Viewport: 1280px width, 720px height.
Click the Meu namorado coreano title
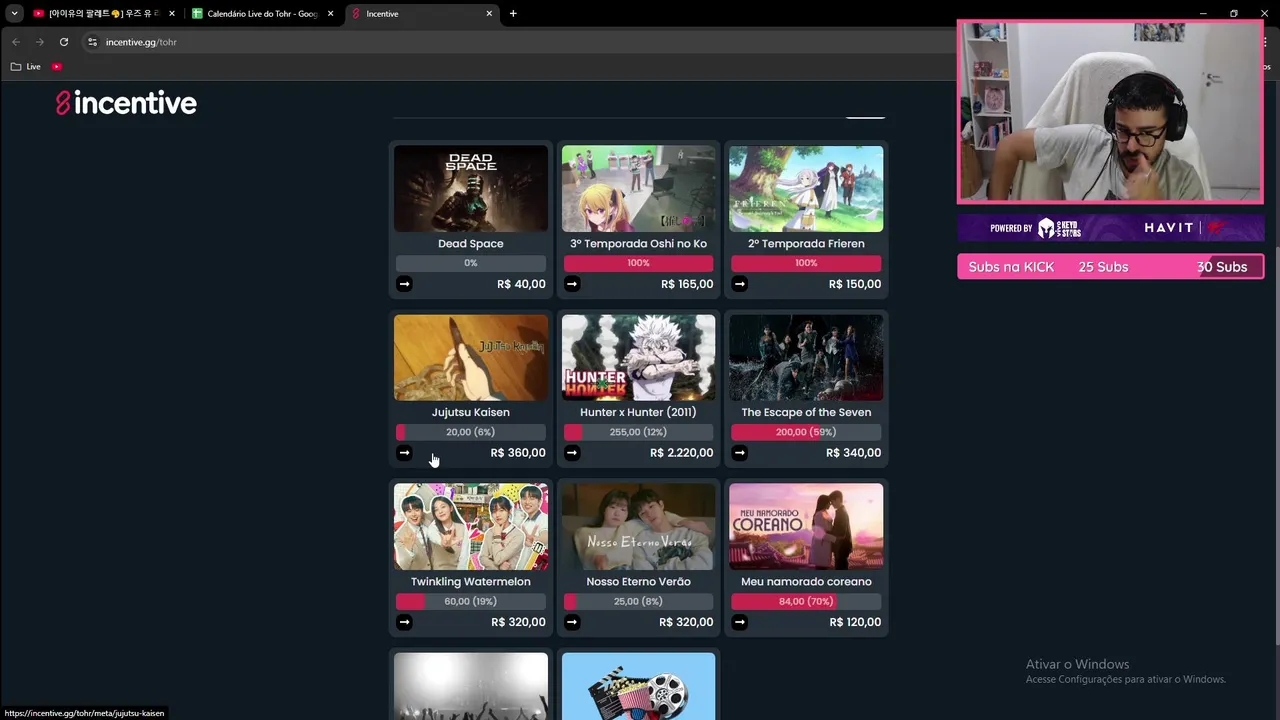click(x=806, y=581)
